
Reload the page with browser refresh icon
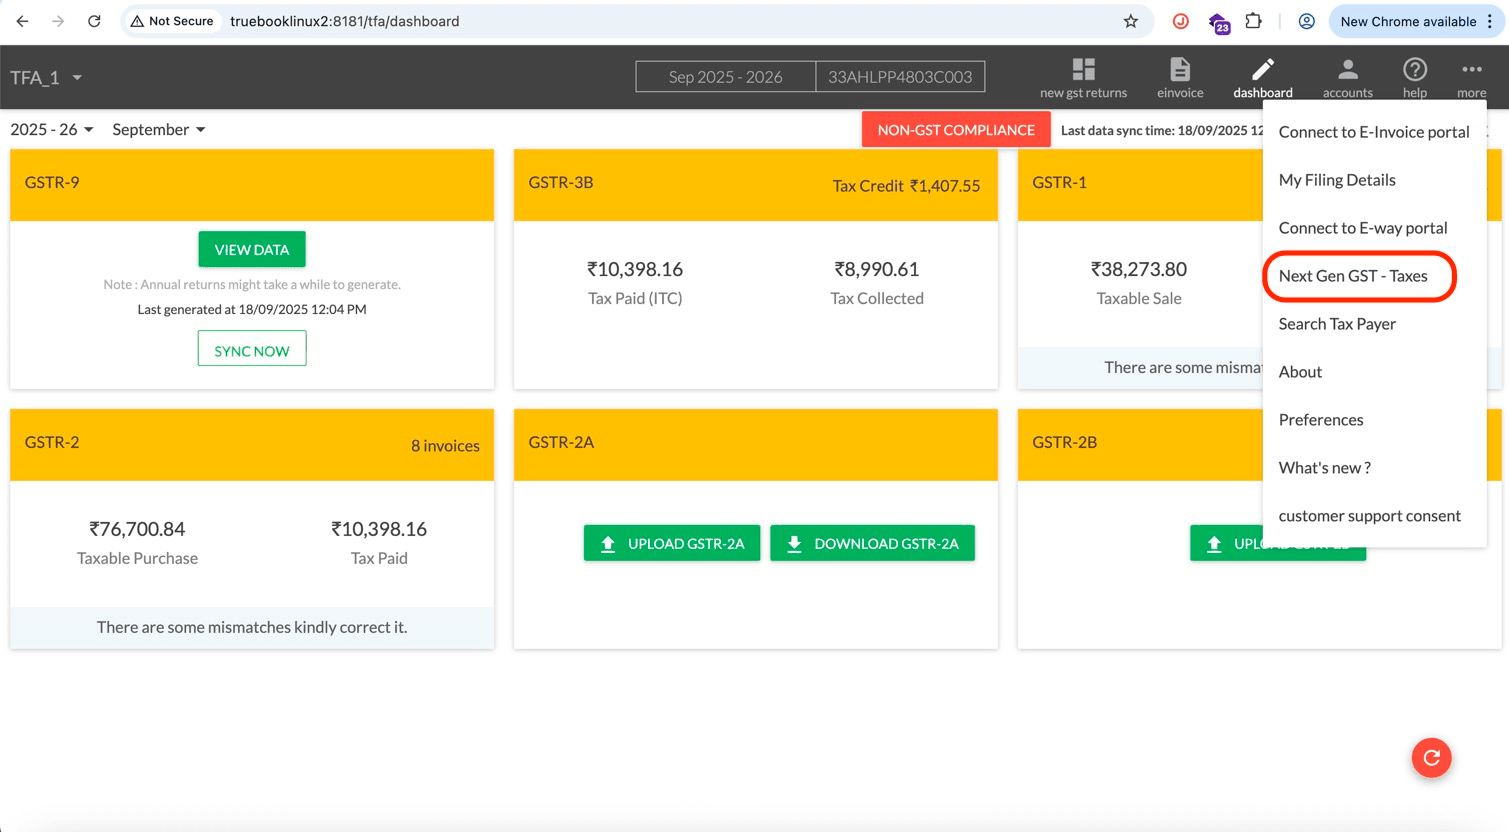[94, 21]
